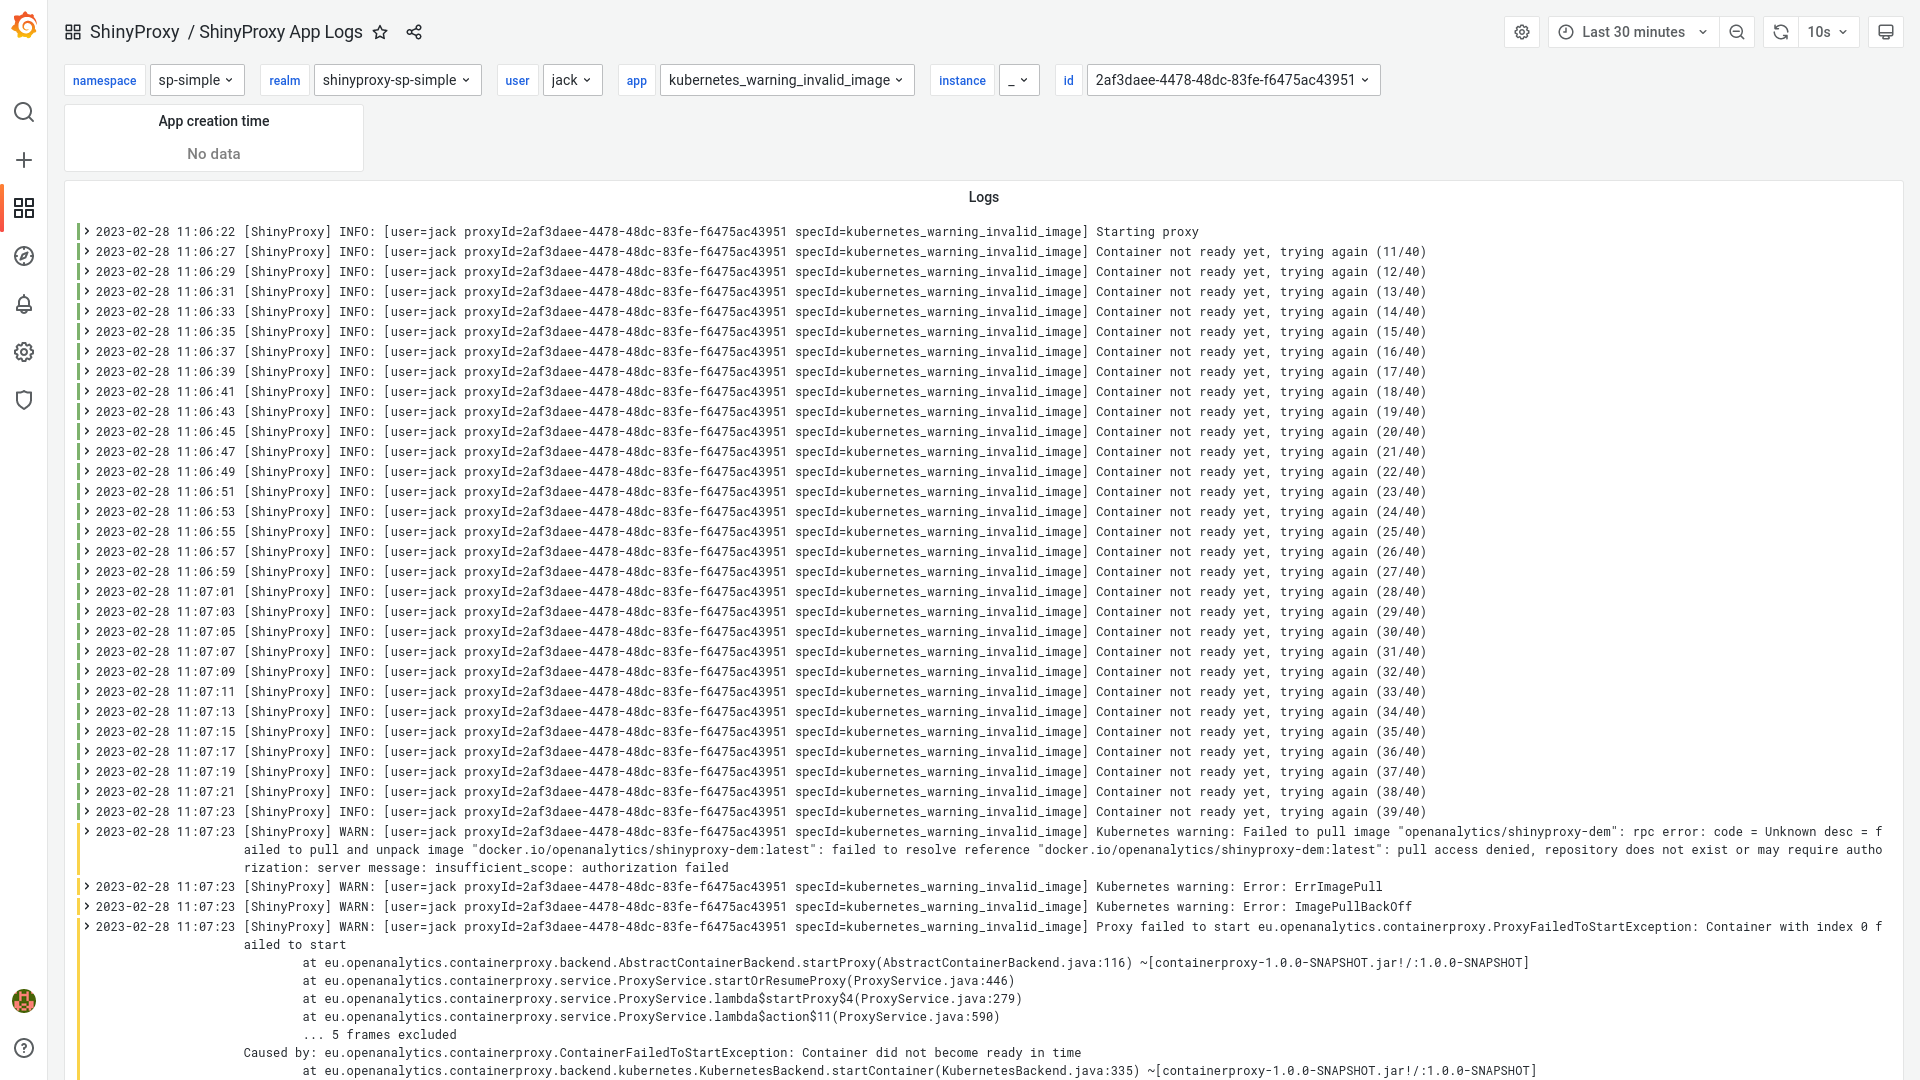1920x1080 pixels.
Task: Open Grafana home logo
Action: coord(24,26)
